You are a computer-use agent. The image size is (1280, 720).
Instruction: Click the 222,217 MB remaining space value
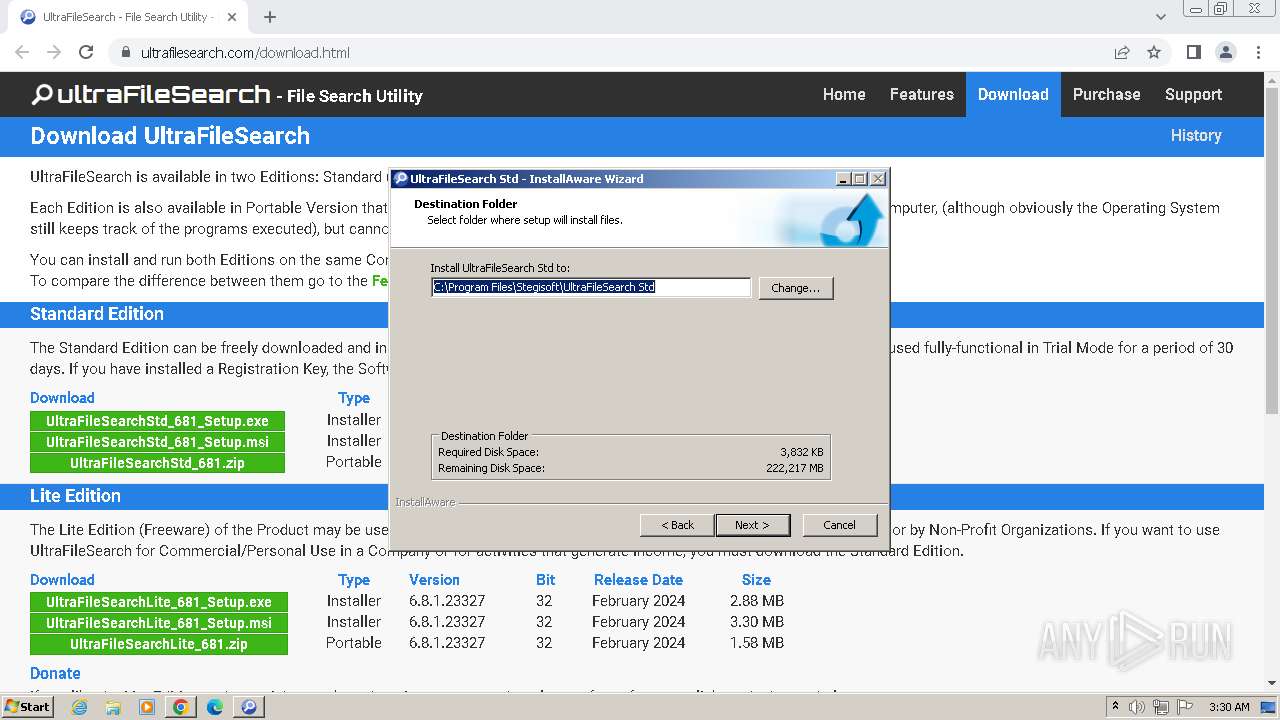(x=794, y=468)
